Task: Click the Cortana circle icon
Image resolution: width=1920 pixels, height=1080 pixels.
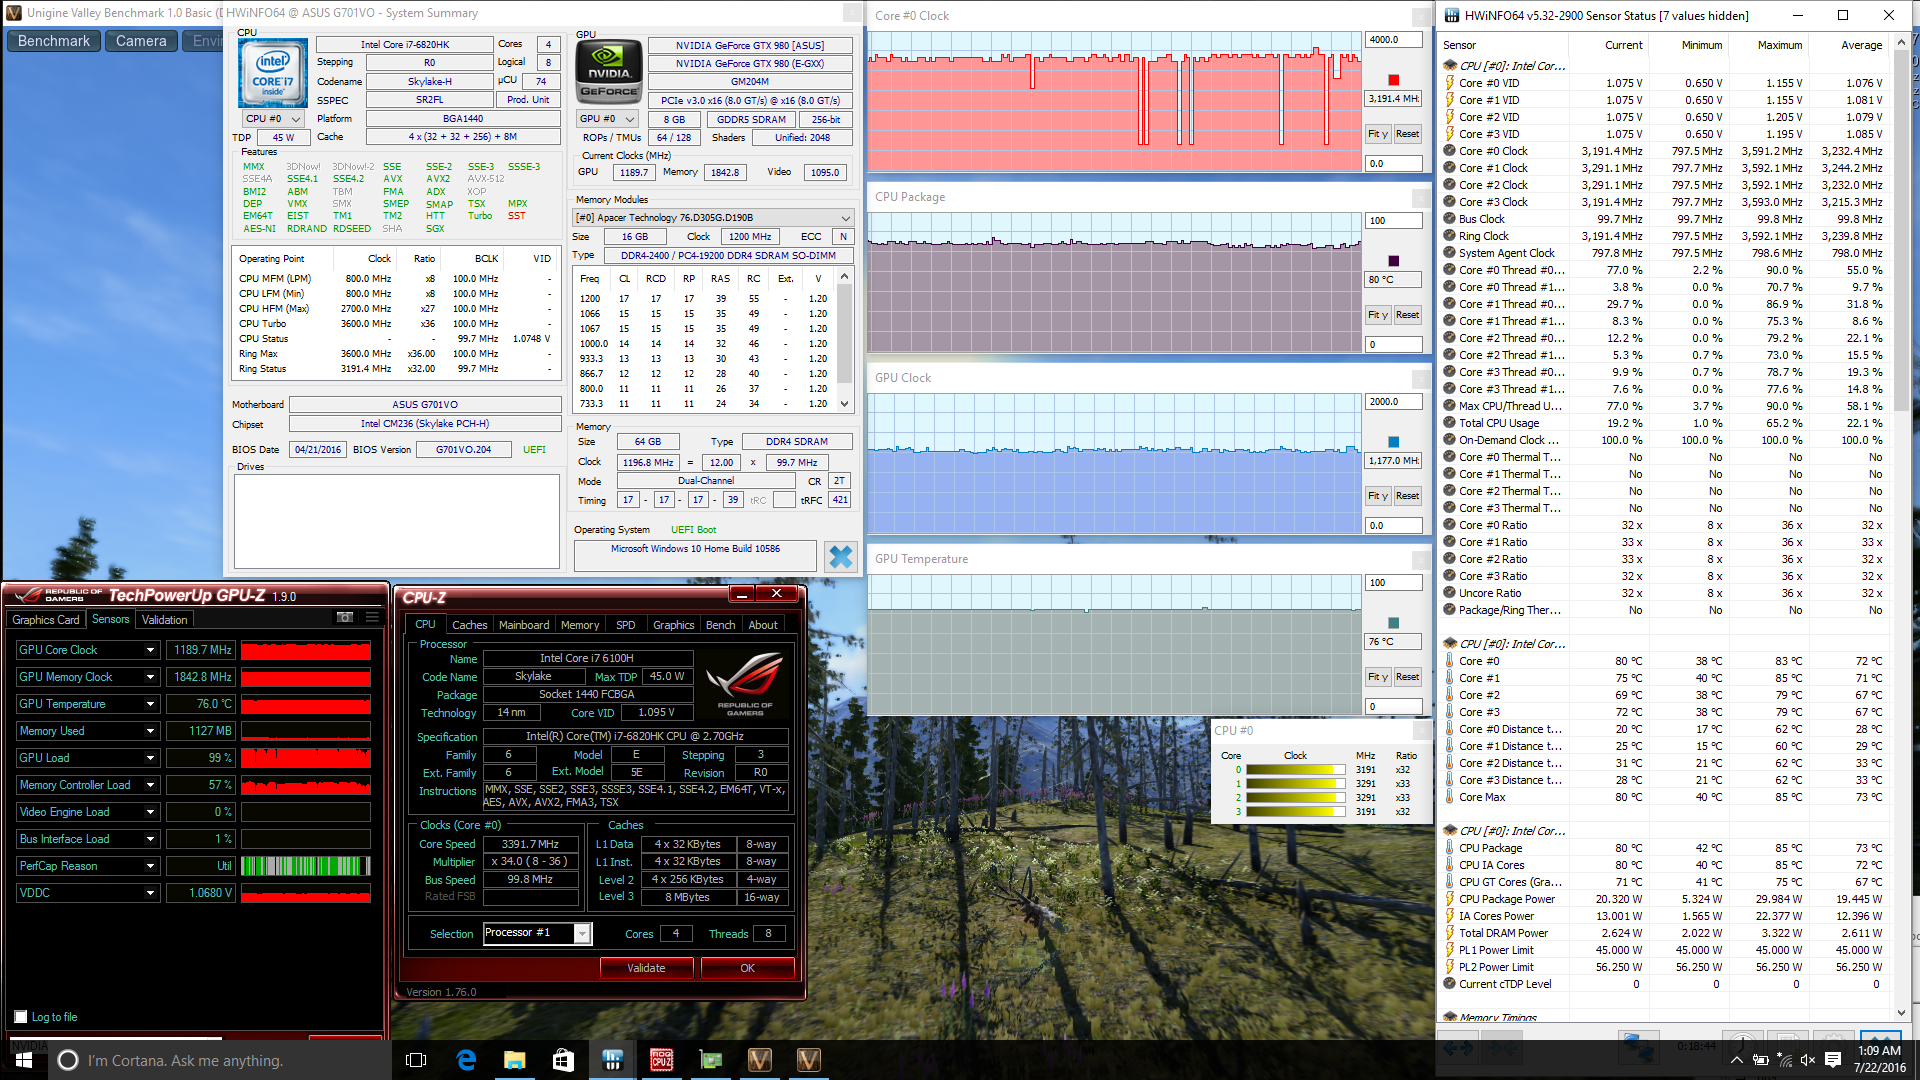Action: (68, 1060)
